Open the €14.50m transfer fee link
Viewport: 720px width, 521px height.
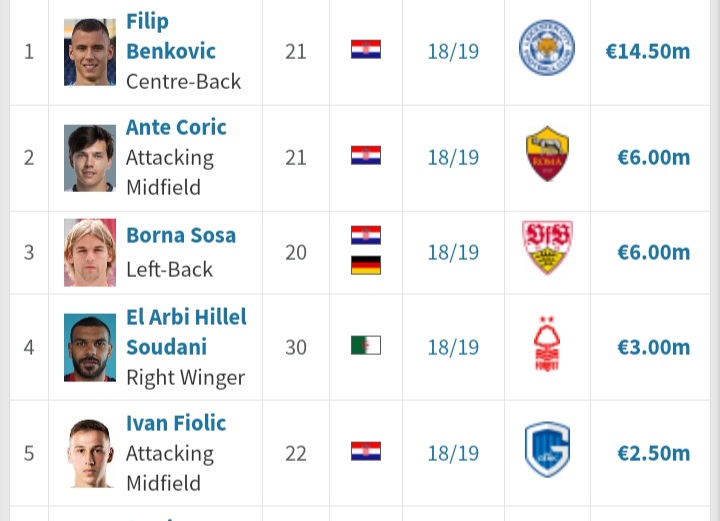click(x=647, y=51)
